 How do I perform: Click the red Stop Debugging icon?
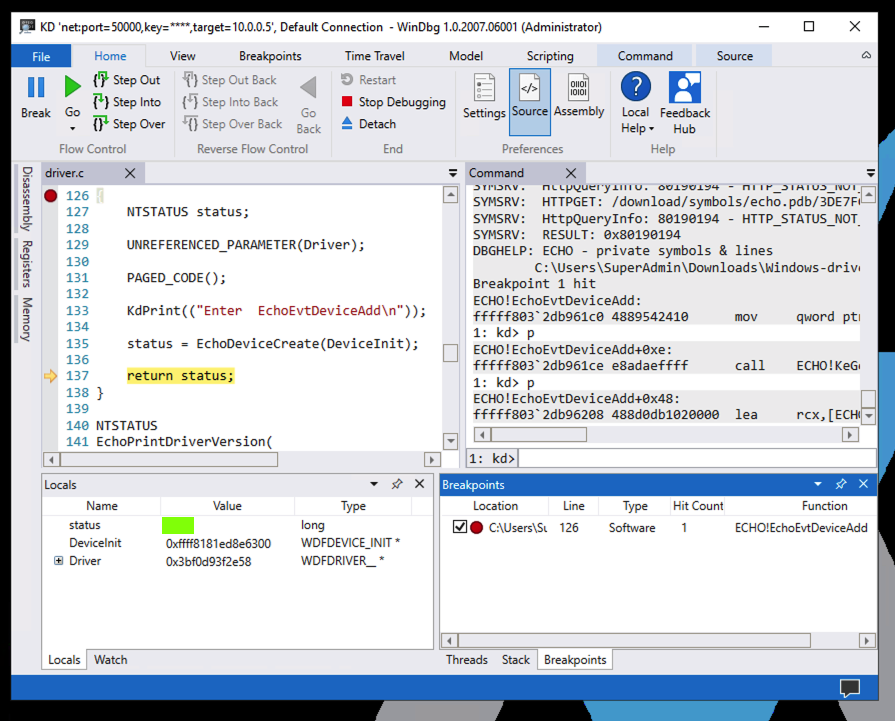(347, 102)
